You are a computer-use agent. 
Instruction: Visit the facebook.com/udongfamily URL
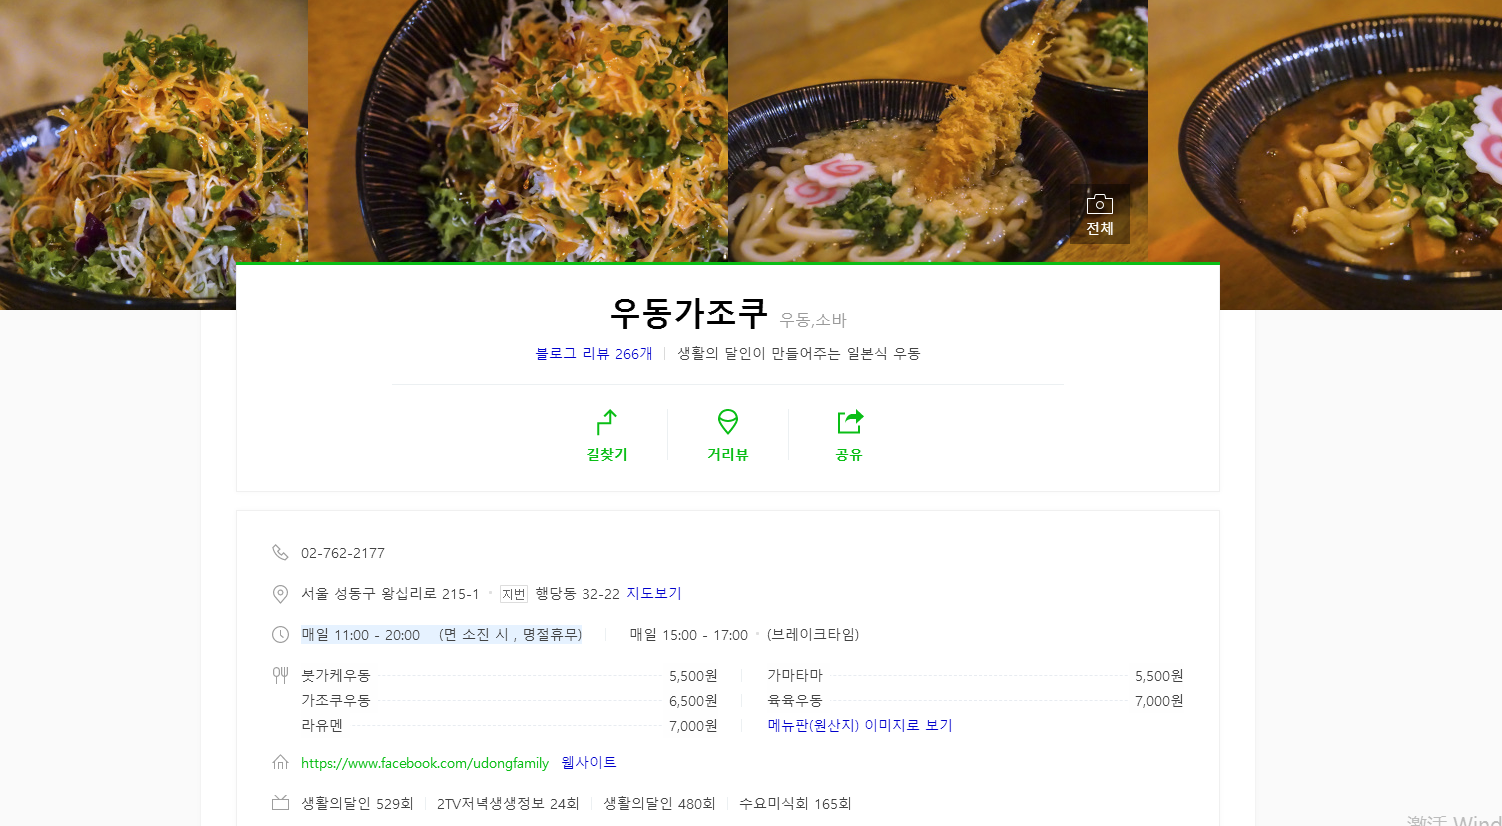pyautogui.click(x=425, y=763)
